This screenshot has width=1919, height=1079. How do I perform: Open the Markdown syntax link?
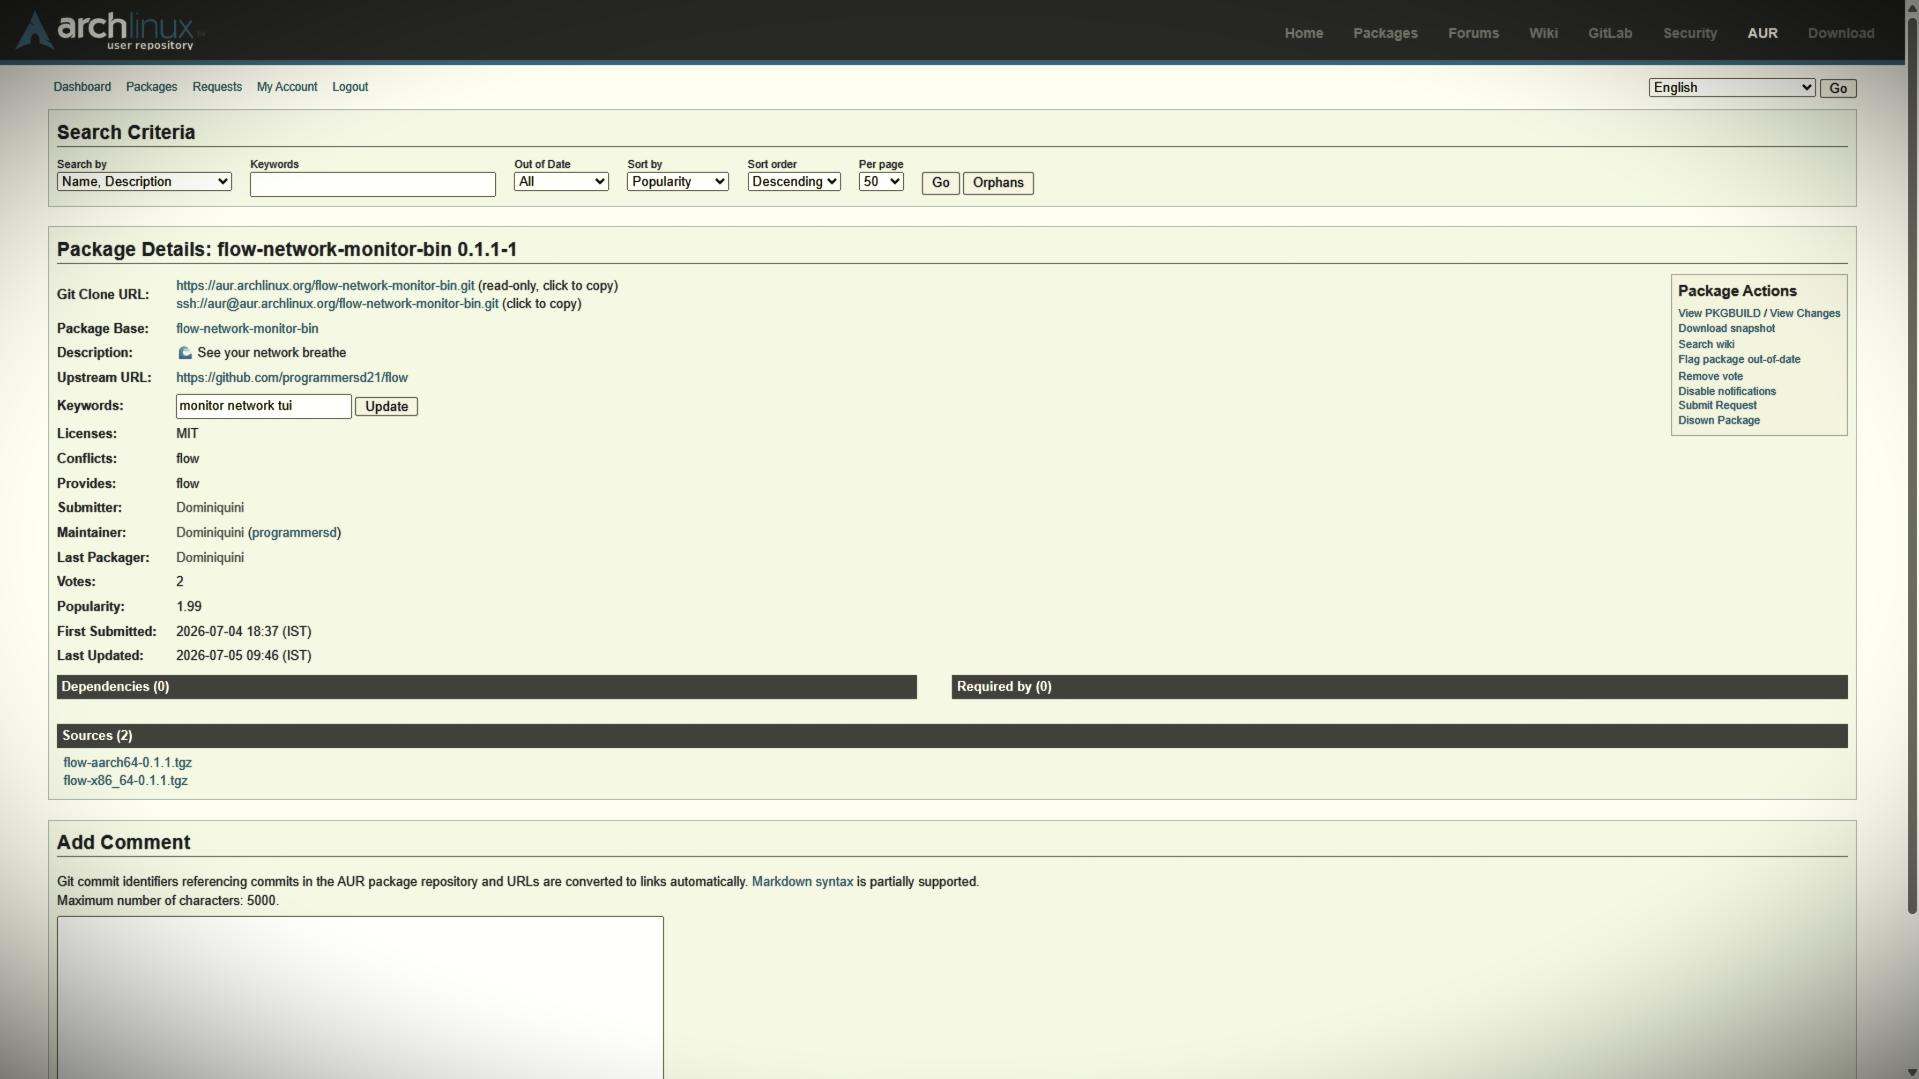tap(802, 882)
